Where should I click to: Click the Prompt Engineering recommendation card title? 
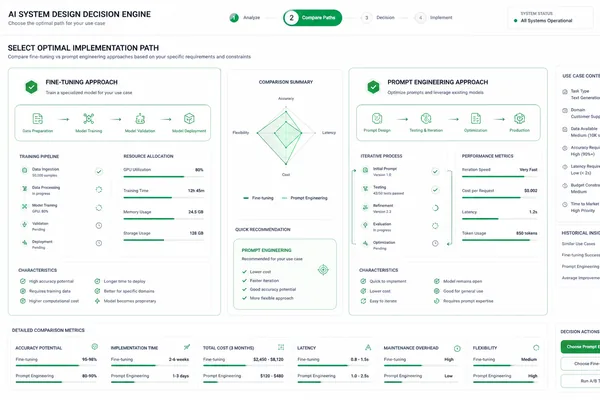point(266,250)
